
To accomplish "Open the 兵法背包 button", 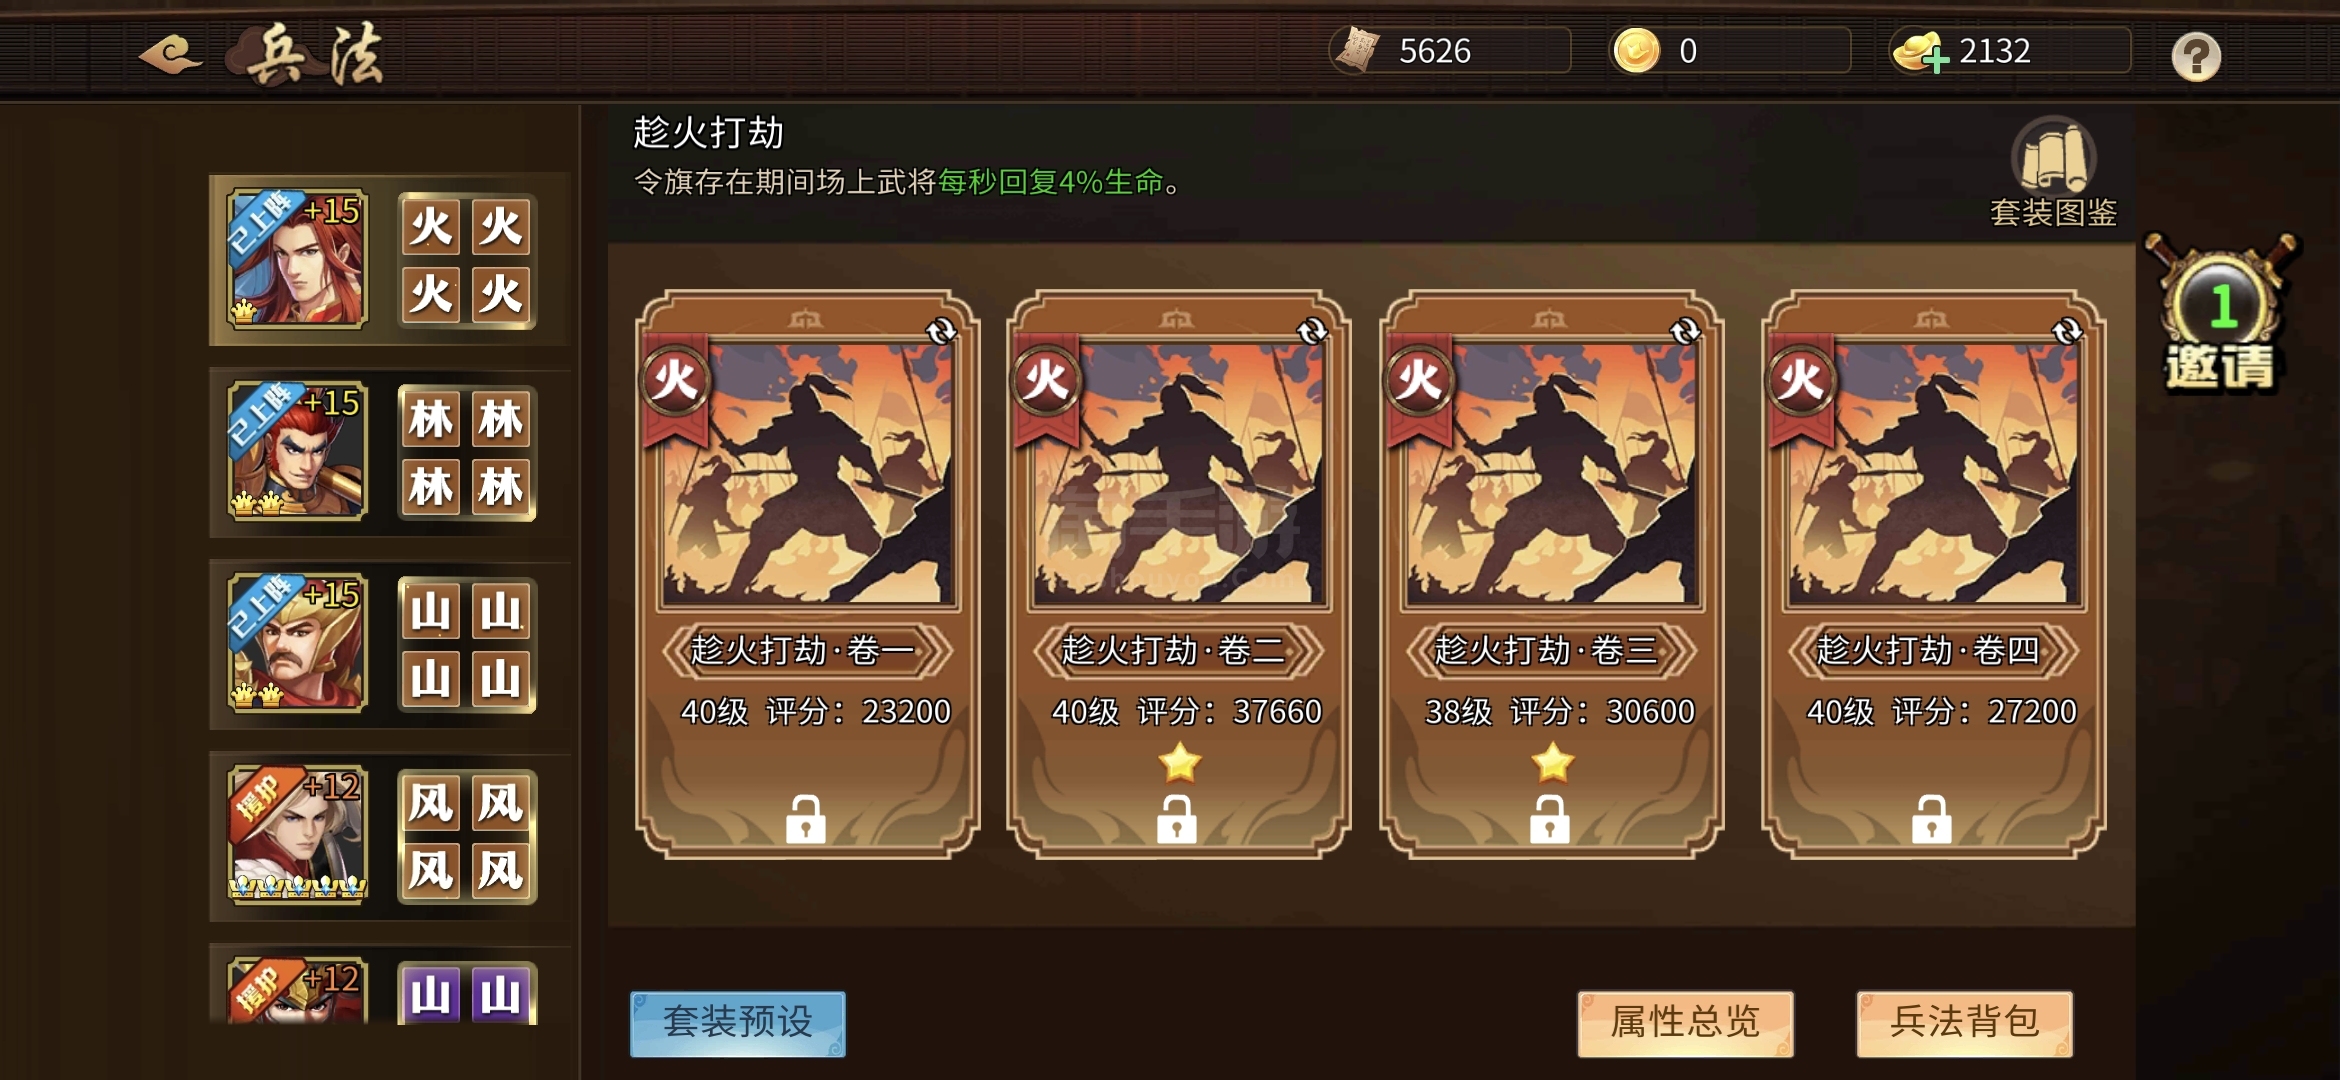I will click(1964, 1024).
